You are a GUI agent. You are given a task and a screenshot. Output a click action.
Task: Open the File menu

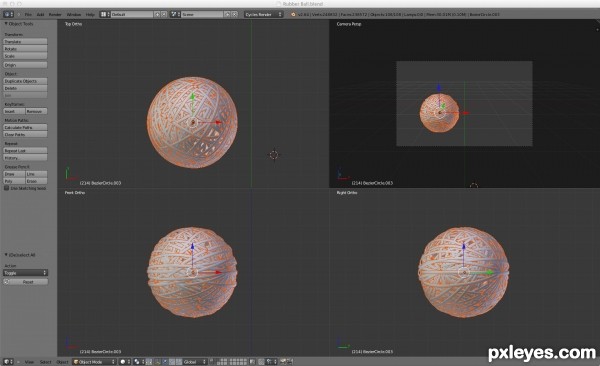coord(28,15)
